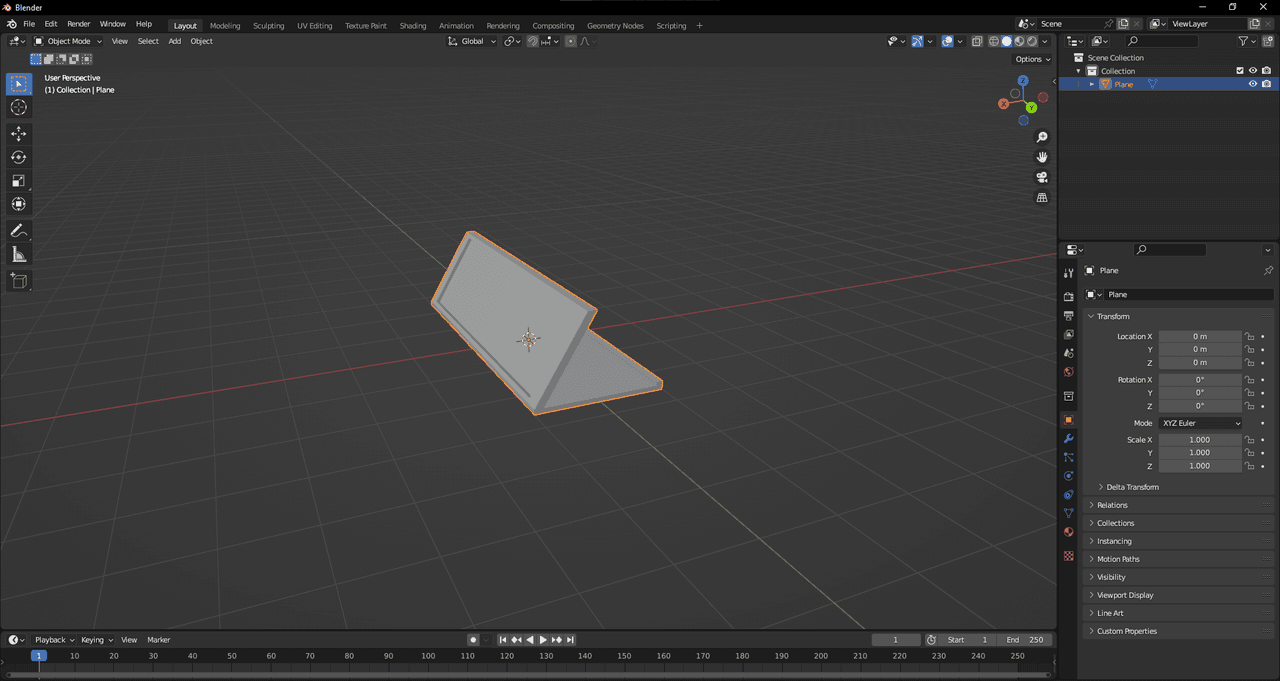
Task: Toggle the lock for Location X
Action: [x=1249, y=337]
